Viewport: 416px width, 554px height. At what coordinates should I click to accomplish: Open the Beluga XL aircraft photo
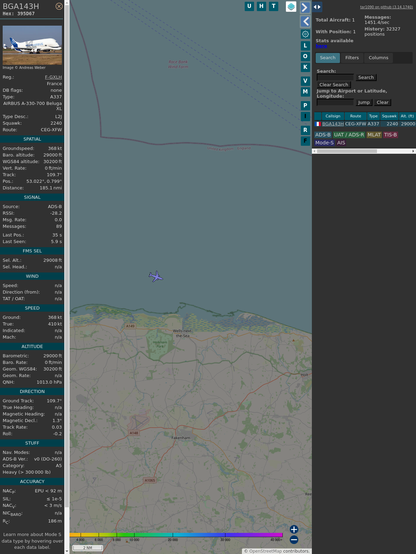(x=32, y=45)
